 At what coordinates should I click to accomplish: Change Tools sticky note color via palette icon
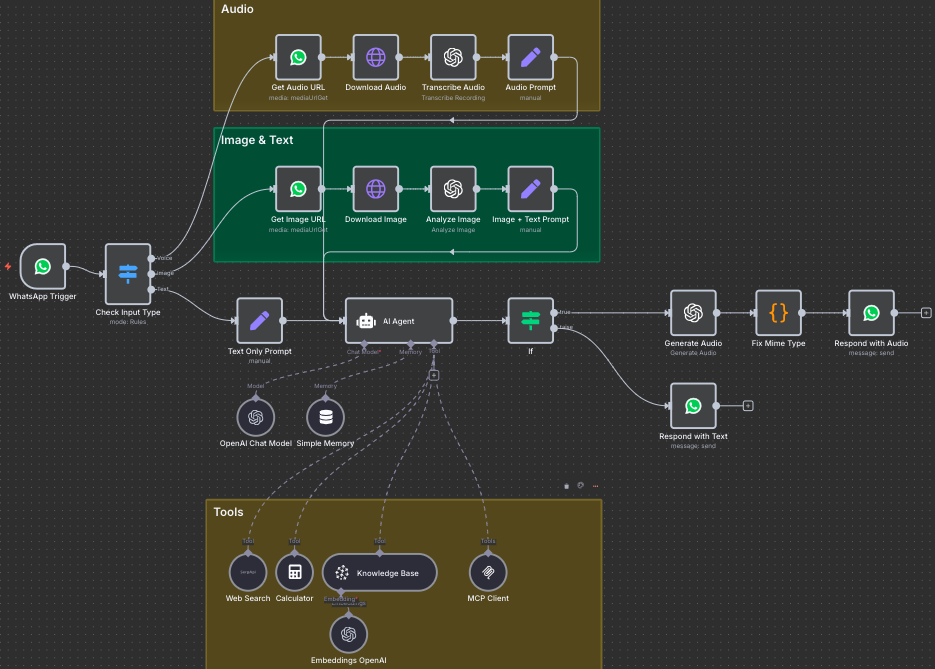(581, 486)
